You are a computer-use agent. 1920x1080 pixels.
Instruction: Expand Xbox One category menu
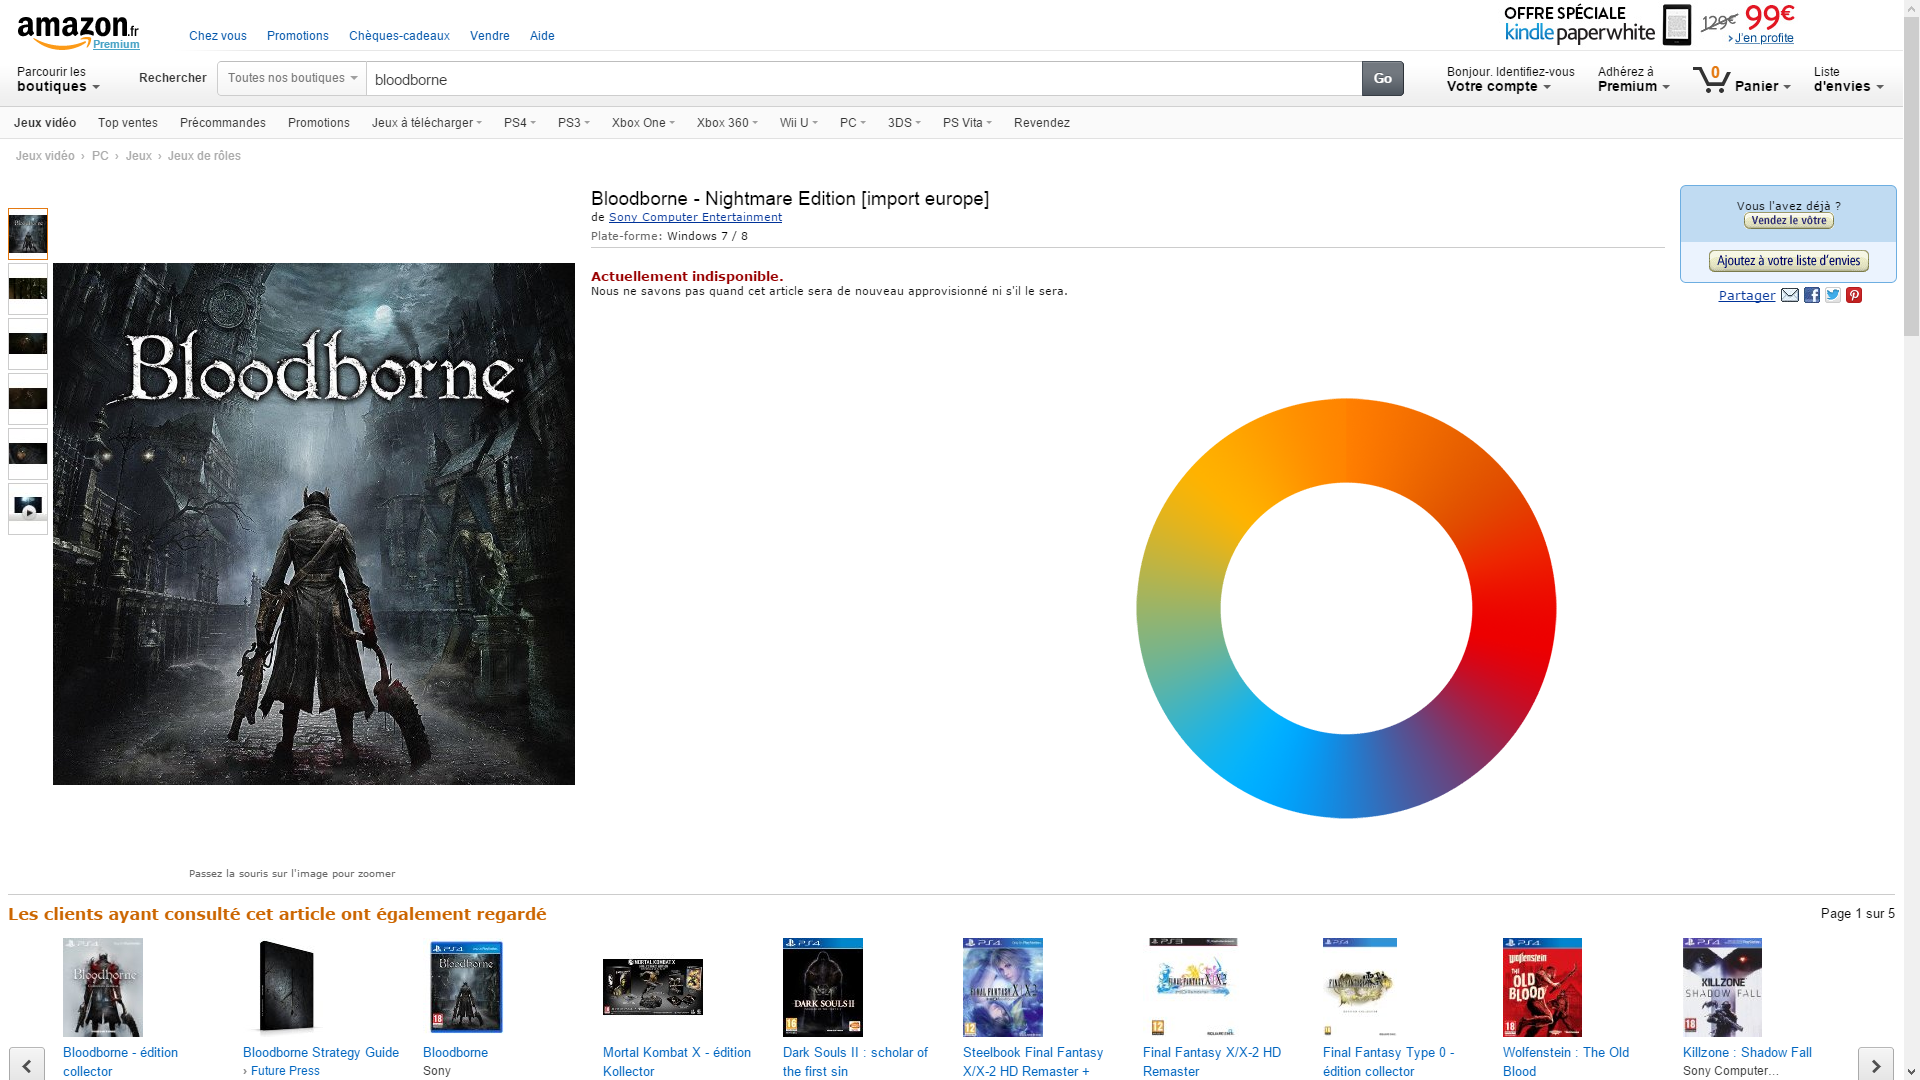click(643, 123)
